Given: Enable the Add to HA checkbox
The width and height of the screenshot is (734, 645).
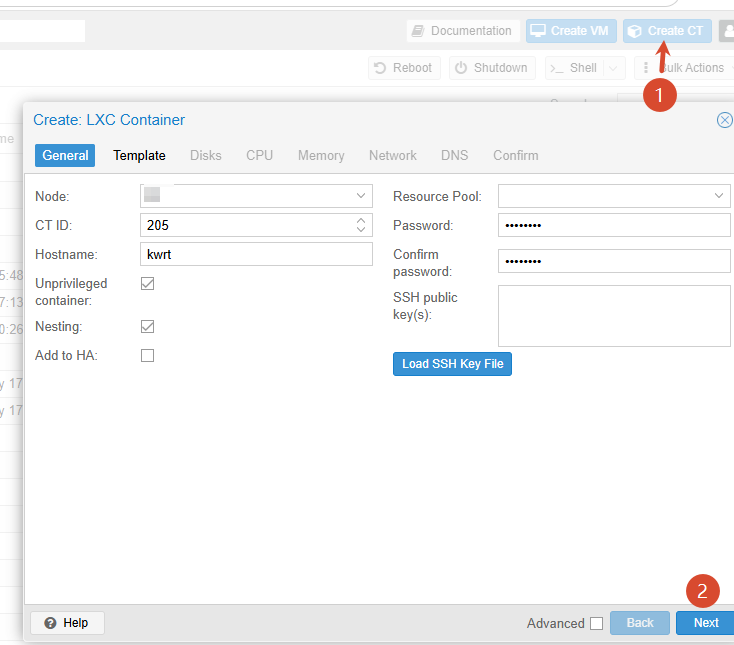Looking at the screenshot, I should click(147, 356).
